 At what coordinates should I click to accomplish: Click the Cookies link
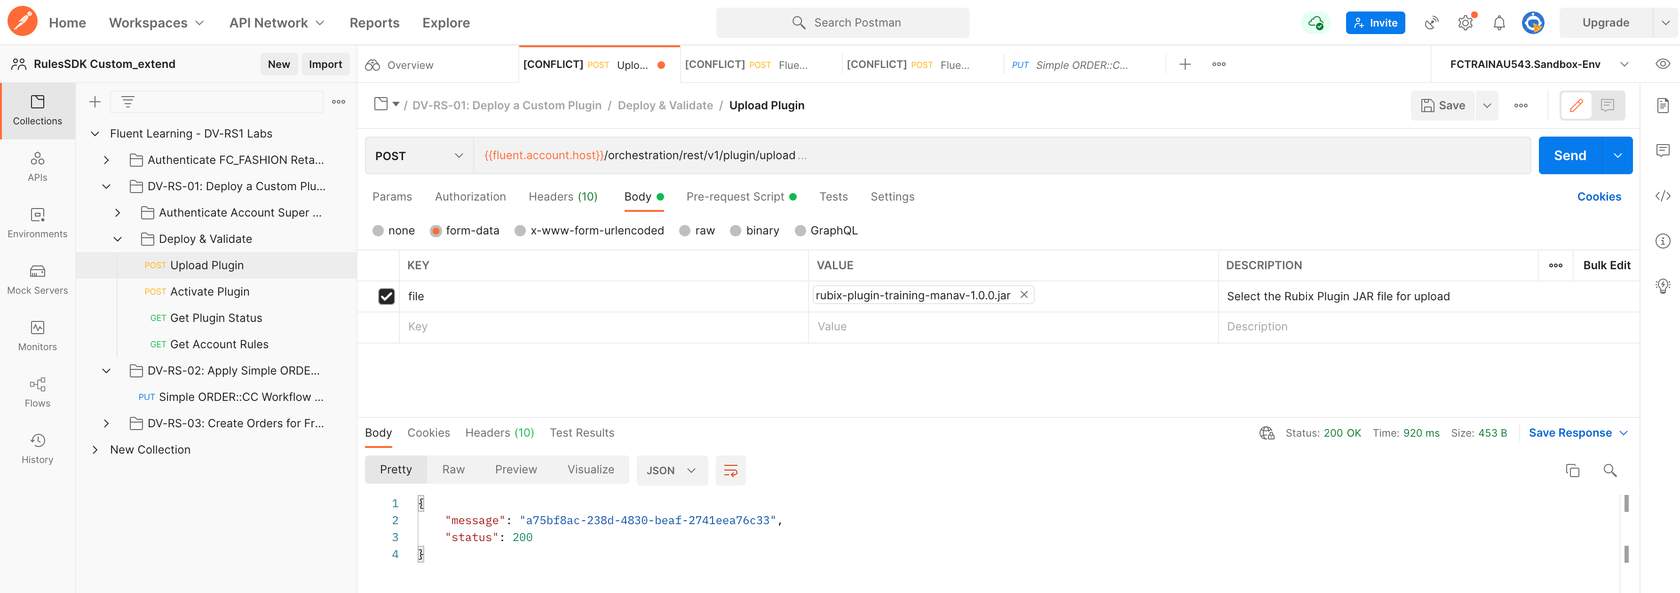click(x=1598, y=197)
